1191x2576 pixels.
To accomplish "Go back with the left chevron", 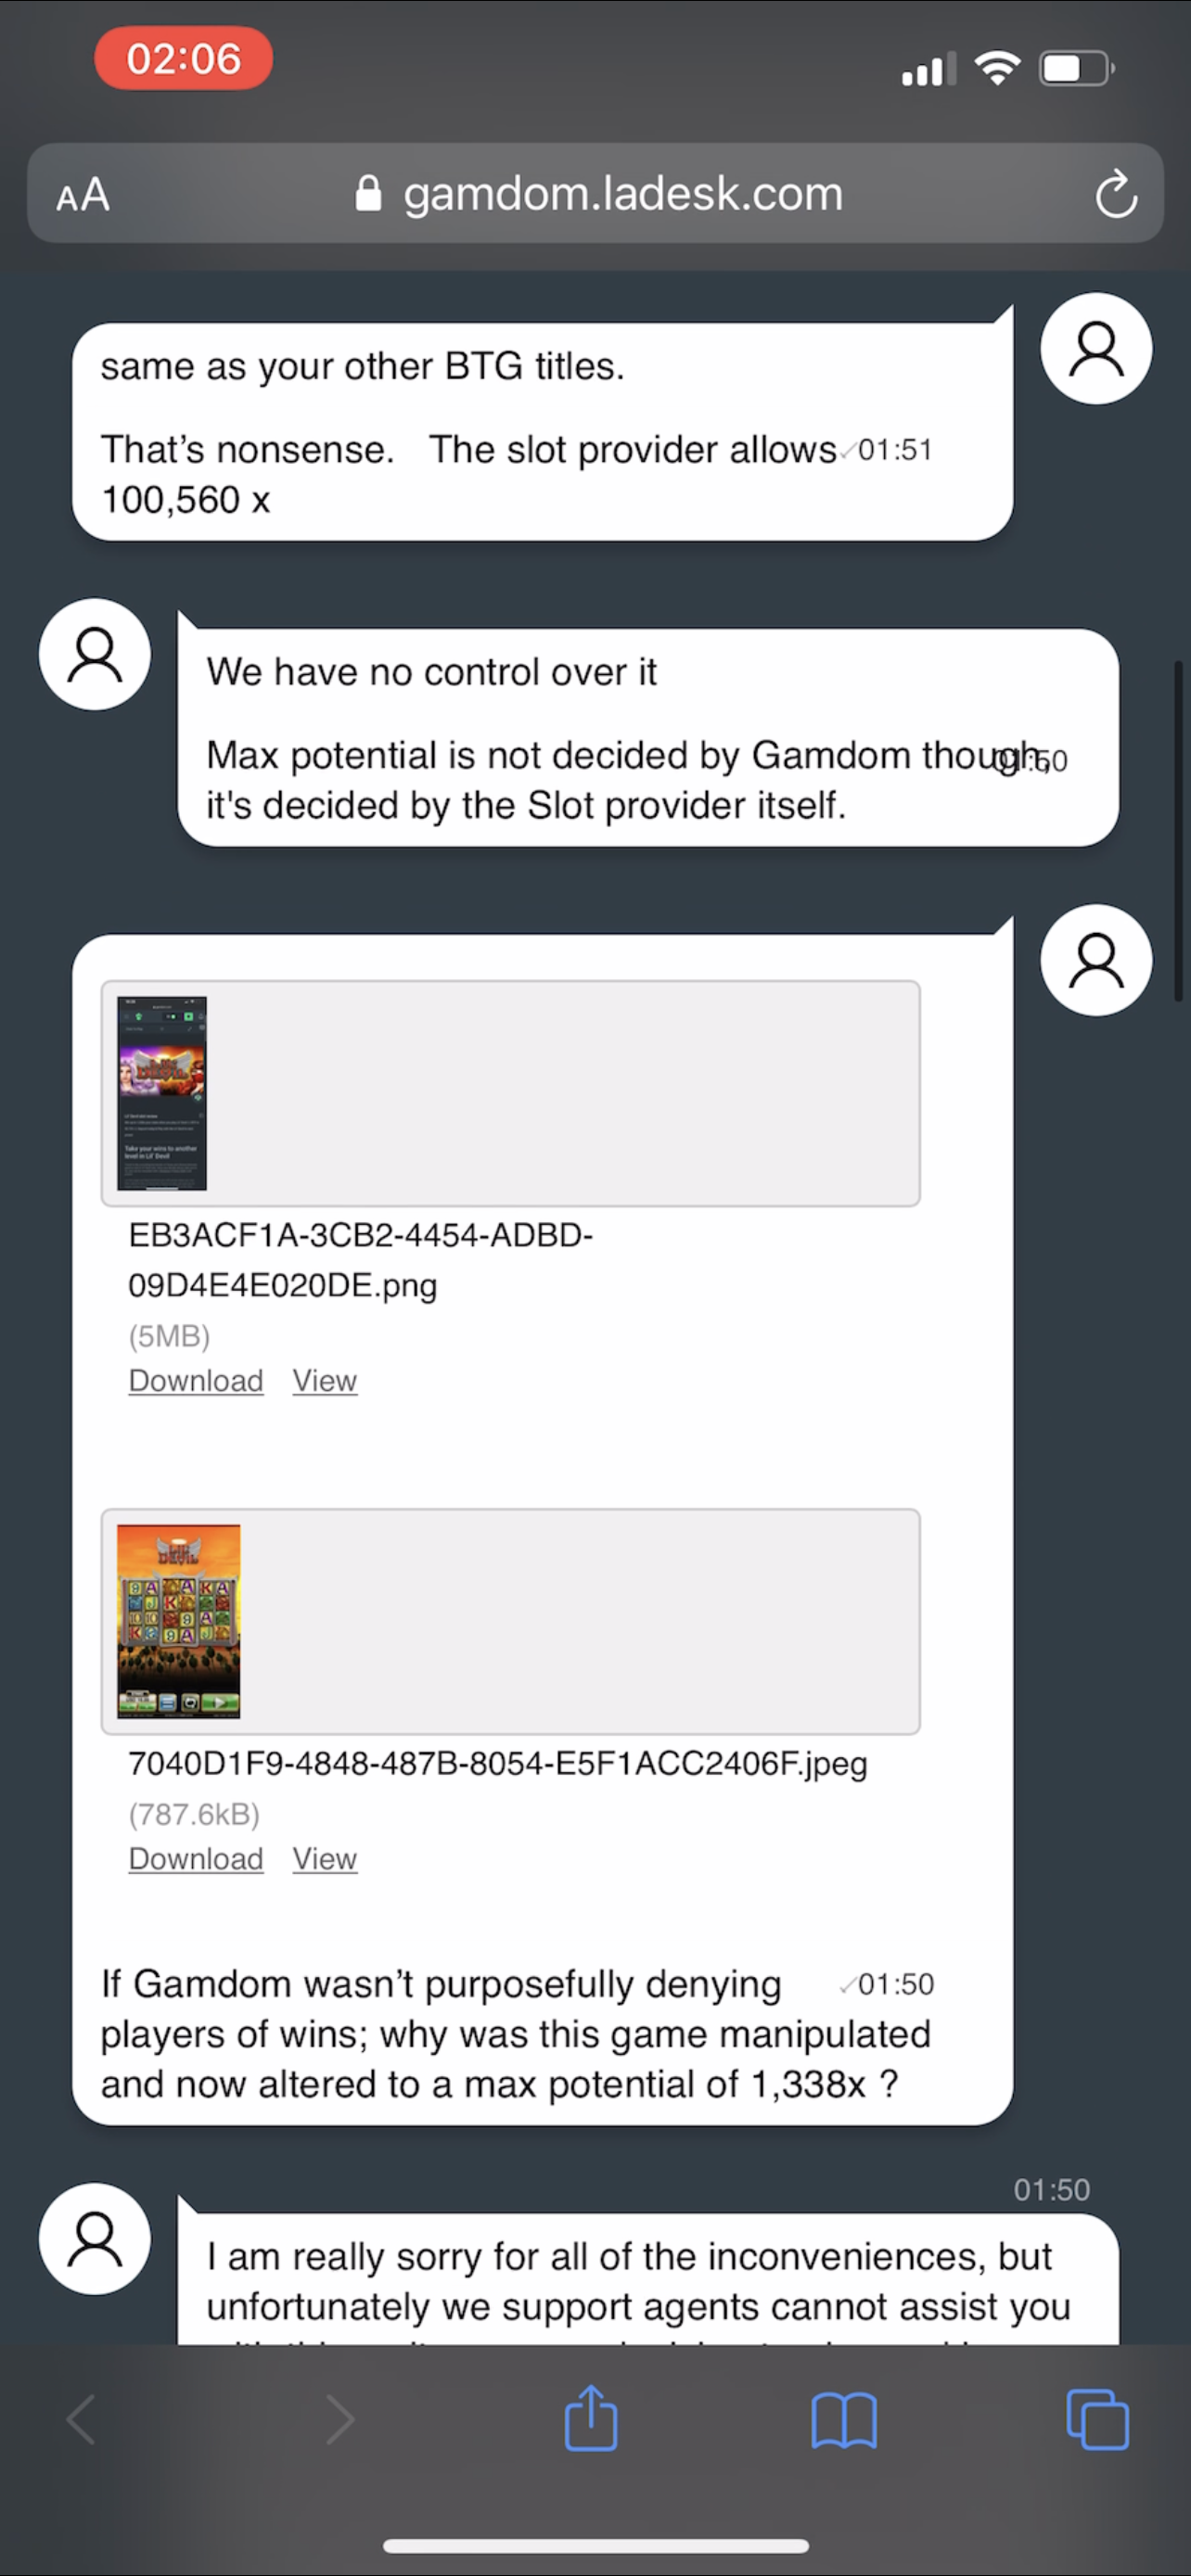I will (81, 2419).
